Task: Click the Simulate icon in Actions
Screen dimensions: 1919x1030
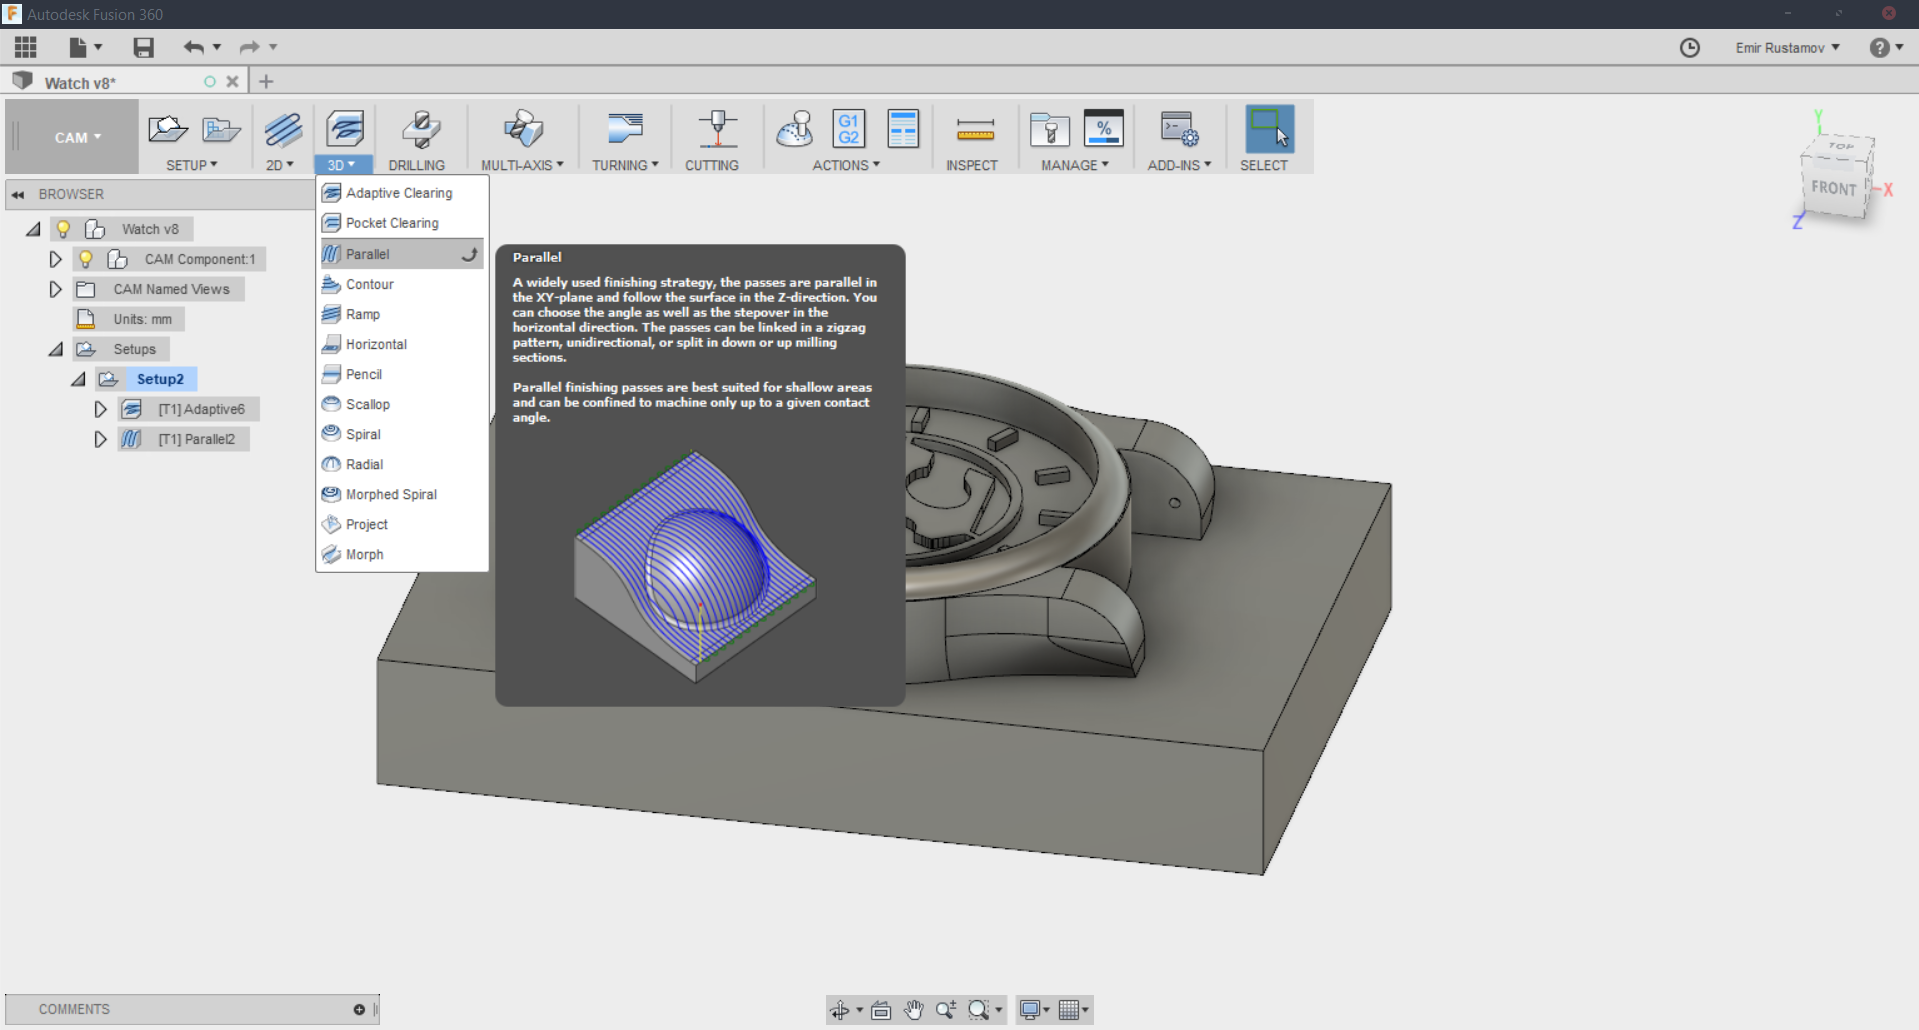Action: point(795,129)
